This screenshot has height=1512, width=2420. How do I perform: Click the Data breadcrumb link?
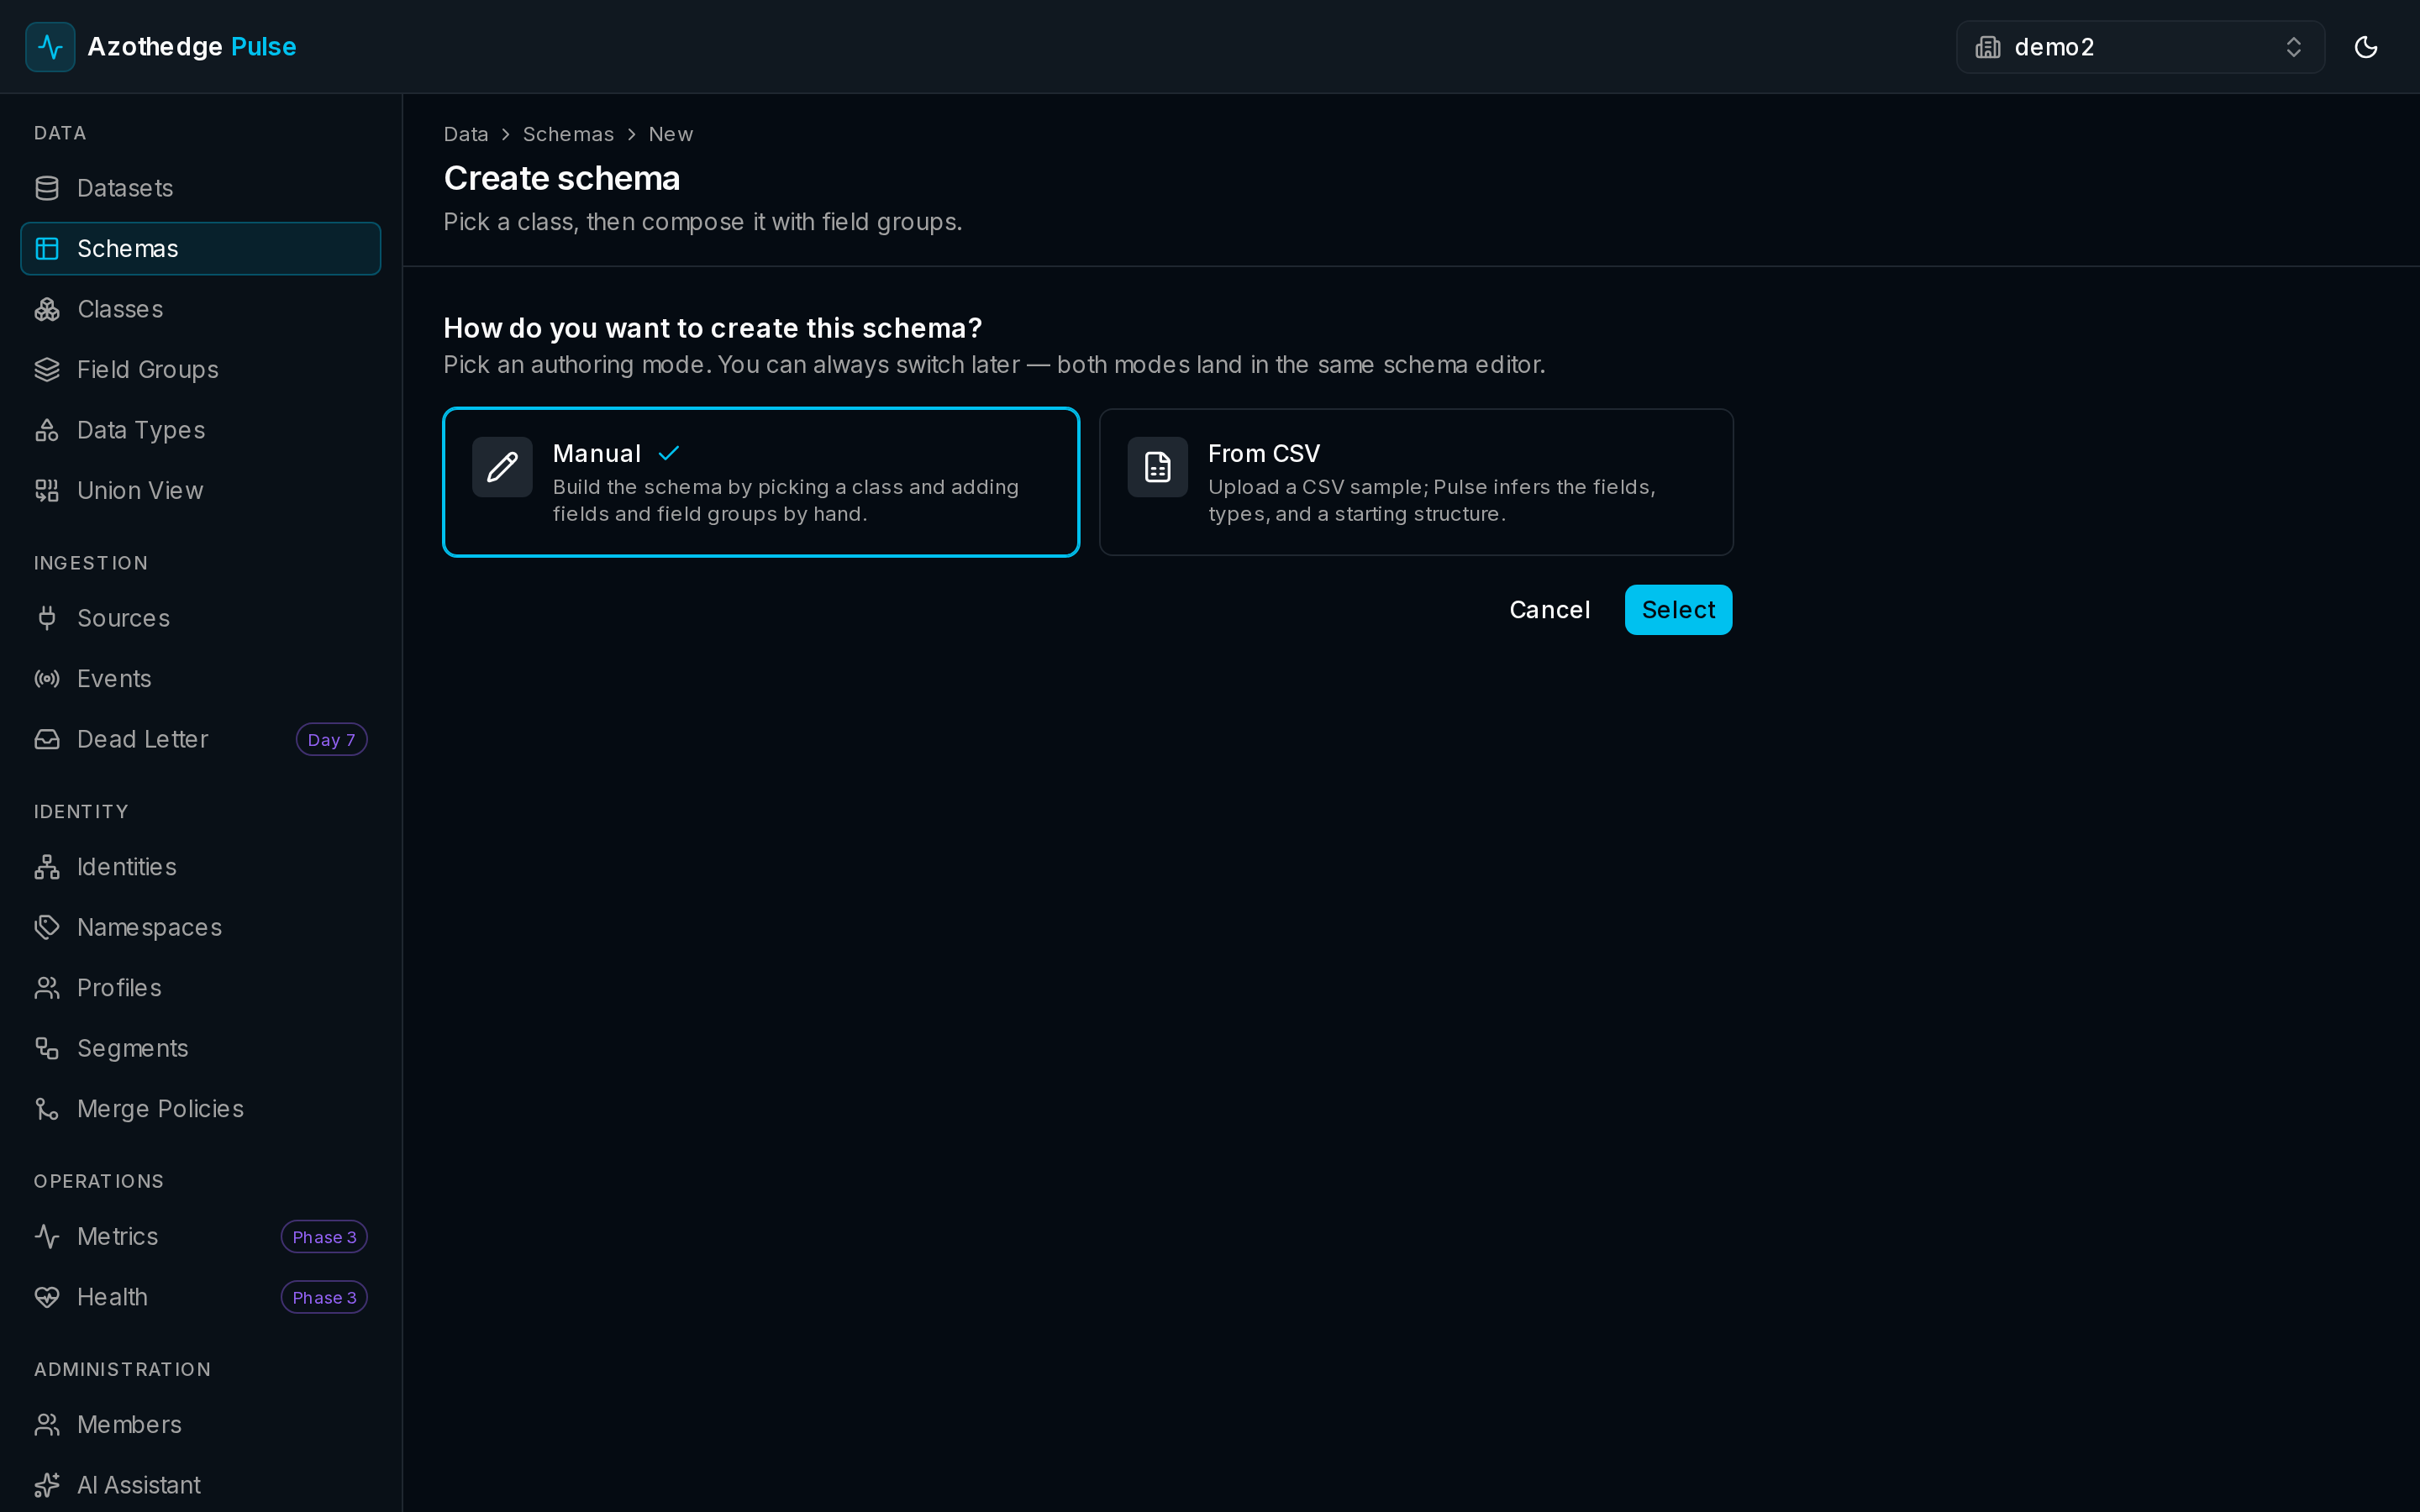point(466,134)
